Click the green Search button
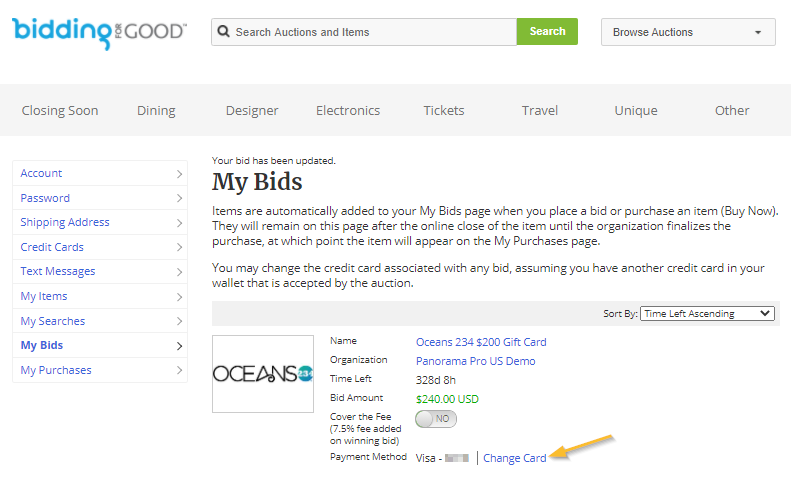This screenshot has width=791, height=487. tap(547, 32)
